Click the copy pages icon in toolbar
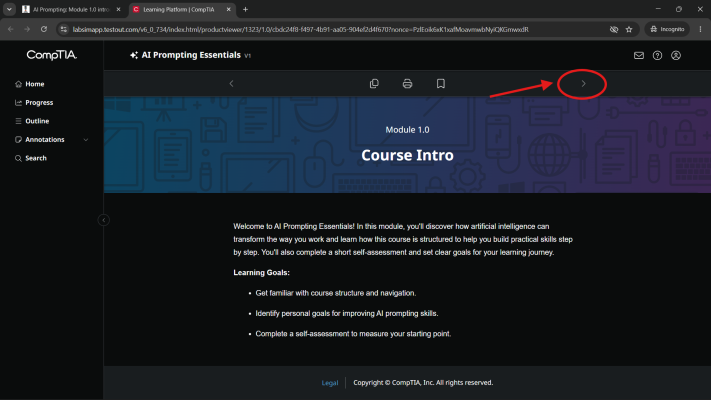The height and width of the screenshot is (400, 711). (374, 83)
